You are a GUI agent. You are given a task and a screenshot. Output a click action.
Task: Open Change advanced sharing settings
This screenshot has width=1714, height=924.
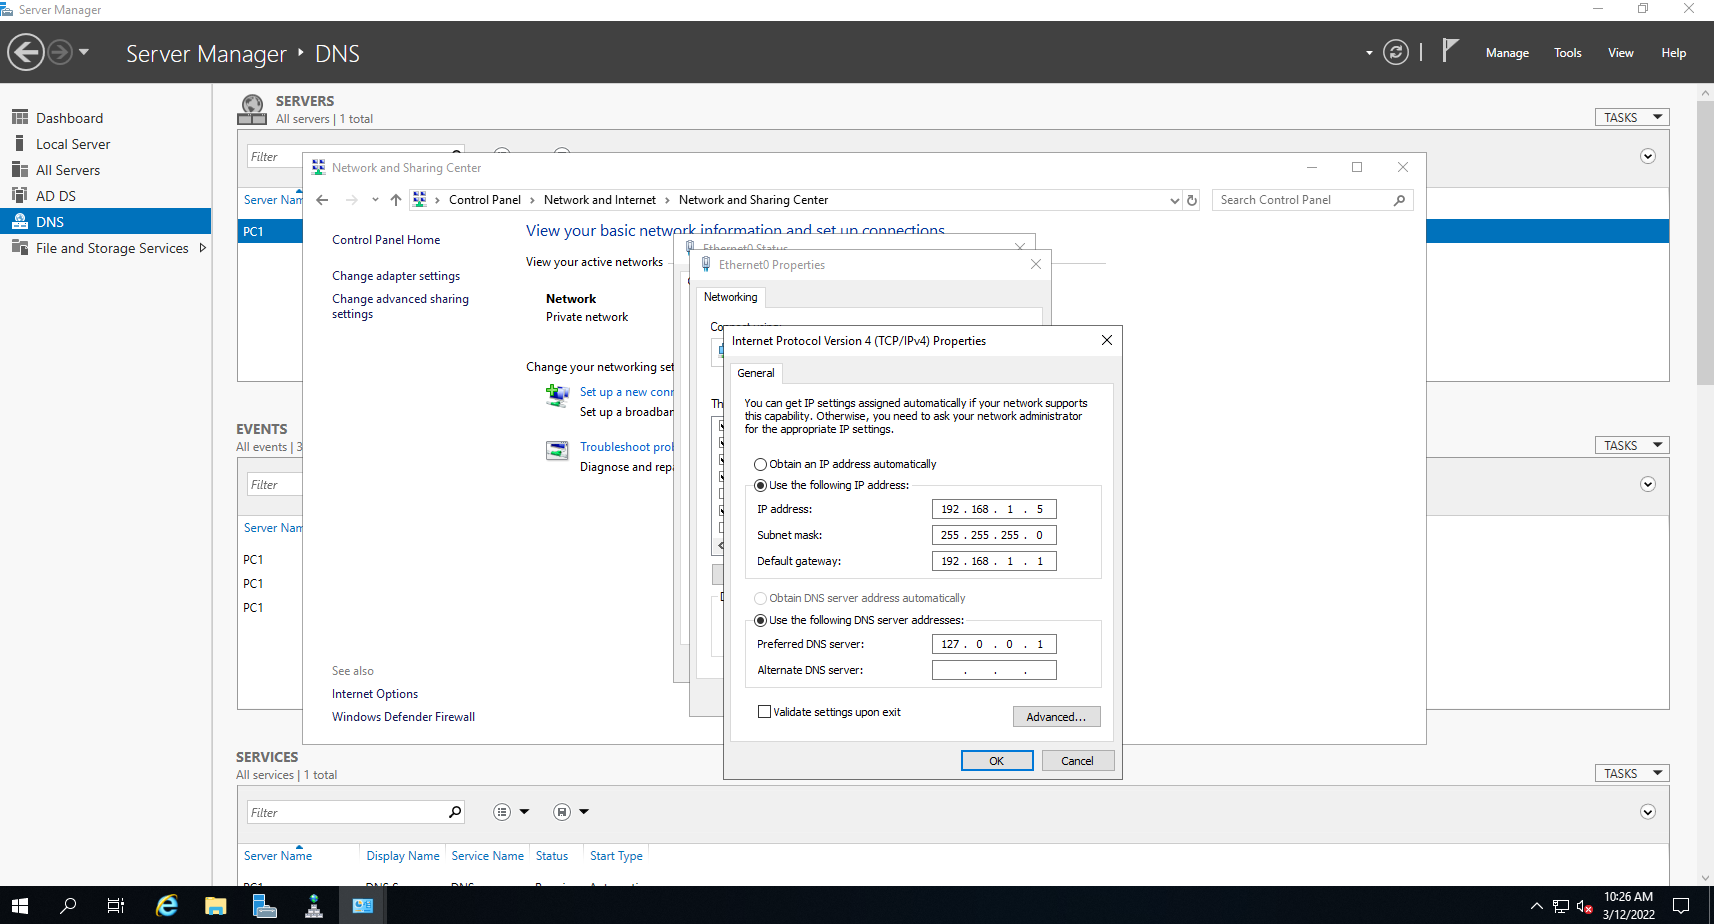coord(400,306)
